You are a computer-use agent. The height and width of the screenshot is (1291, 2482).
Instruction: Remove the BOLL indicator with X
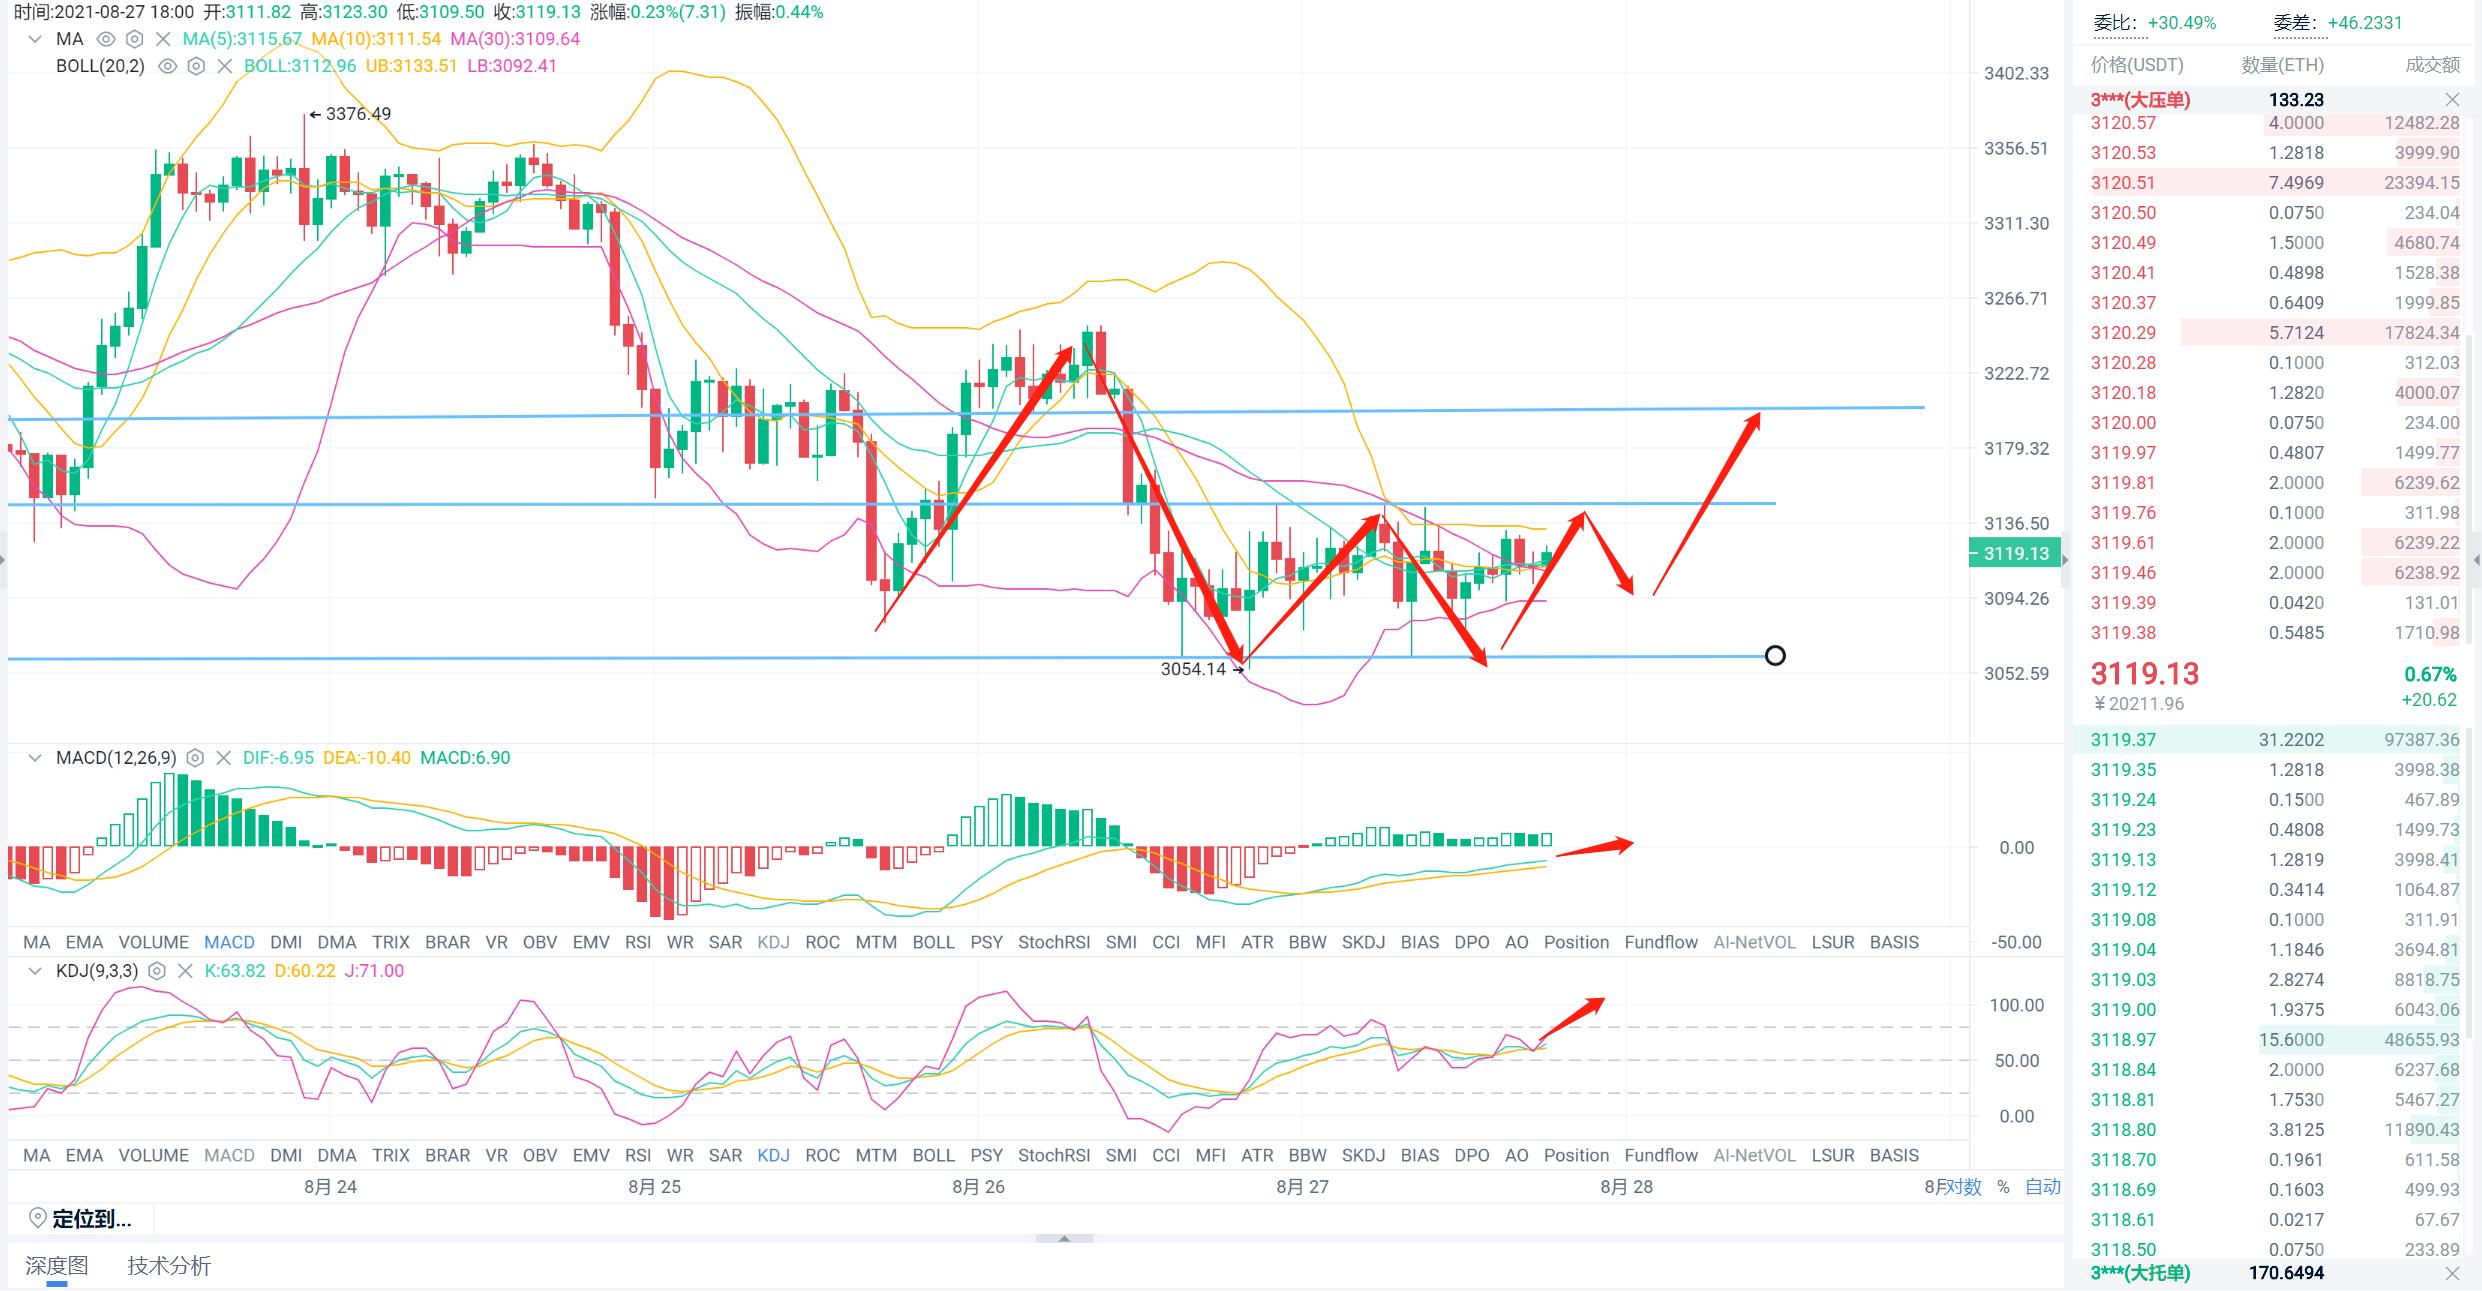click(x=224, y=66)
